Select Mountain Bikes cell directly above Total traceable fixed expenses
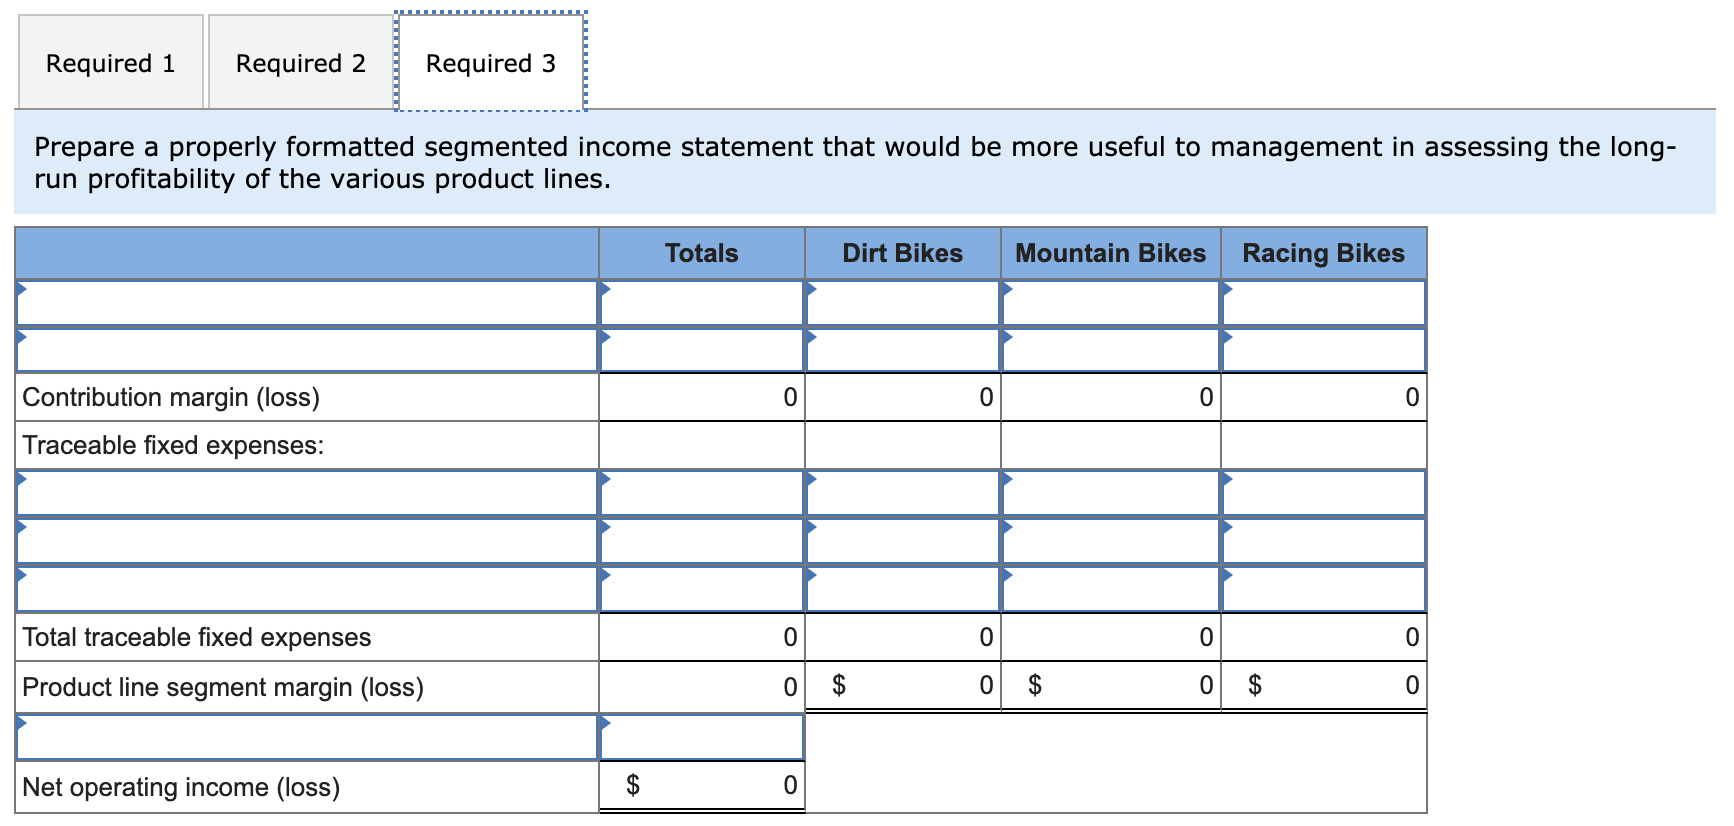1734x826 pixels. (1111, 589)
